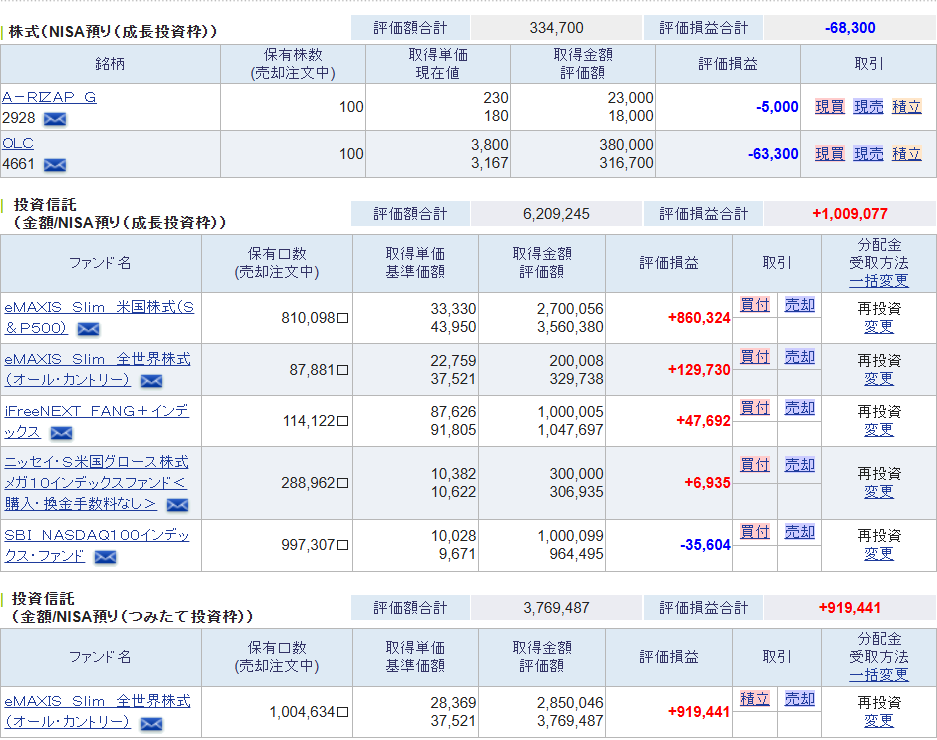Viewport: 937px width, 740px height.
Task: Click 一括変更 in 成長投資枠 fund table header
Action: [879, 280]
